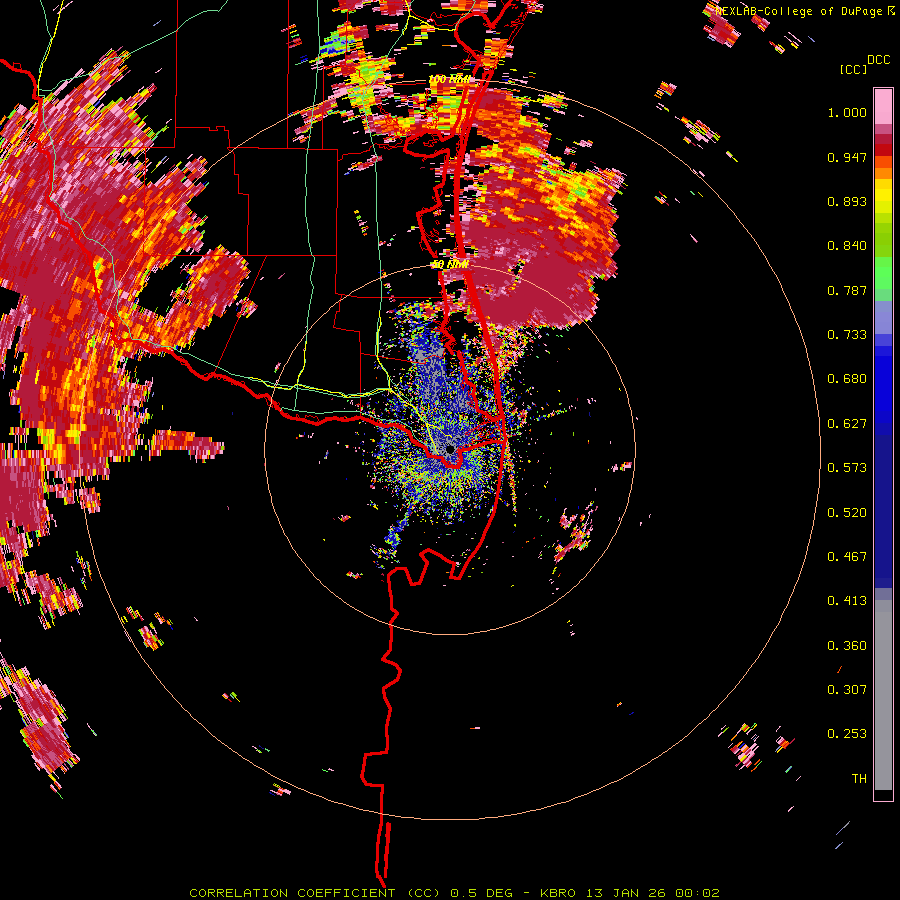Select the 0.253 scale value
Screen dimensions: 900x900
[847, 734]
